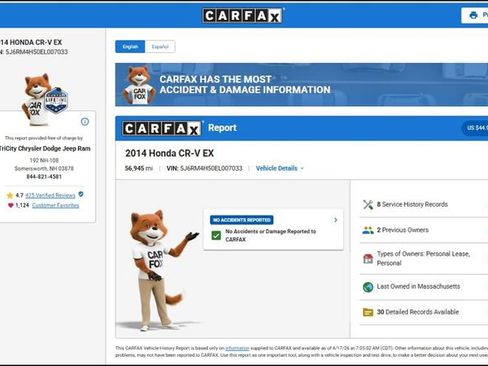Click the No Accidents Reported badge
This screenshot has height=366, width=488.
click(x=242, y=220)
